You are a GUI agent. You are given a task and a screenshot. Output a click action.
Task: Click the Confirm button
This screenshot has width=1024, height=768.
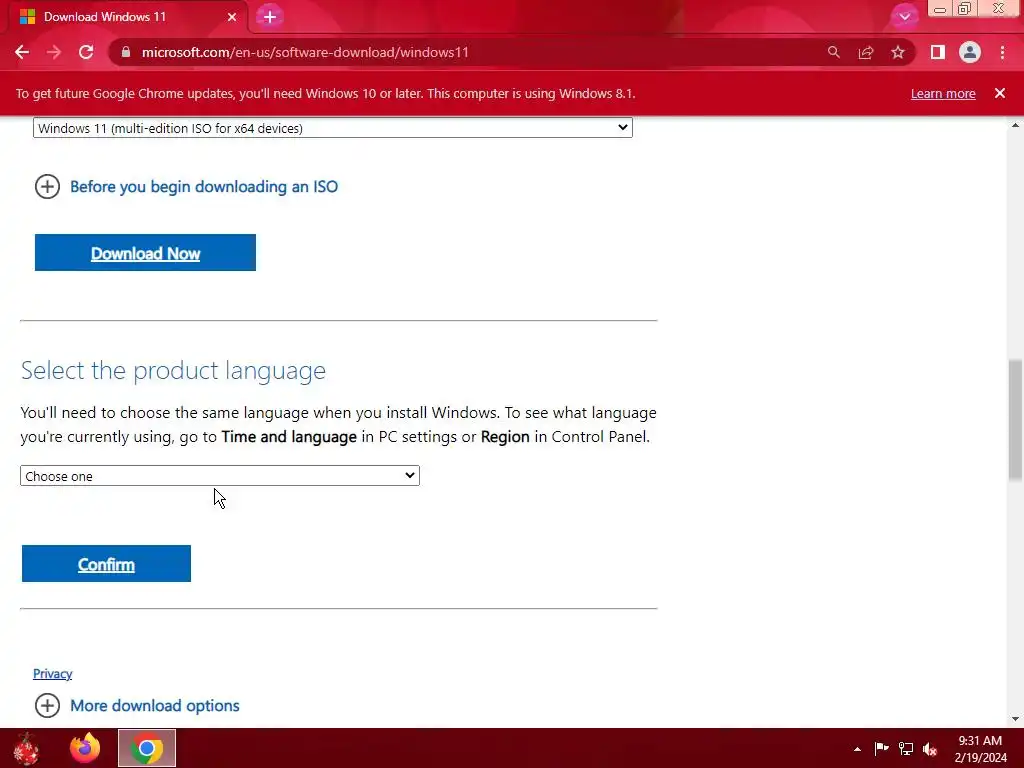[x=106, y=564]
